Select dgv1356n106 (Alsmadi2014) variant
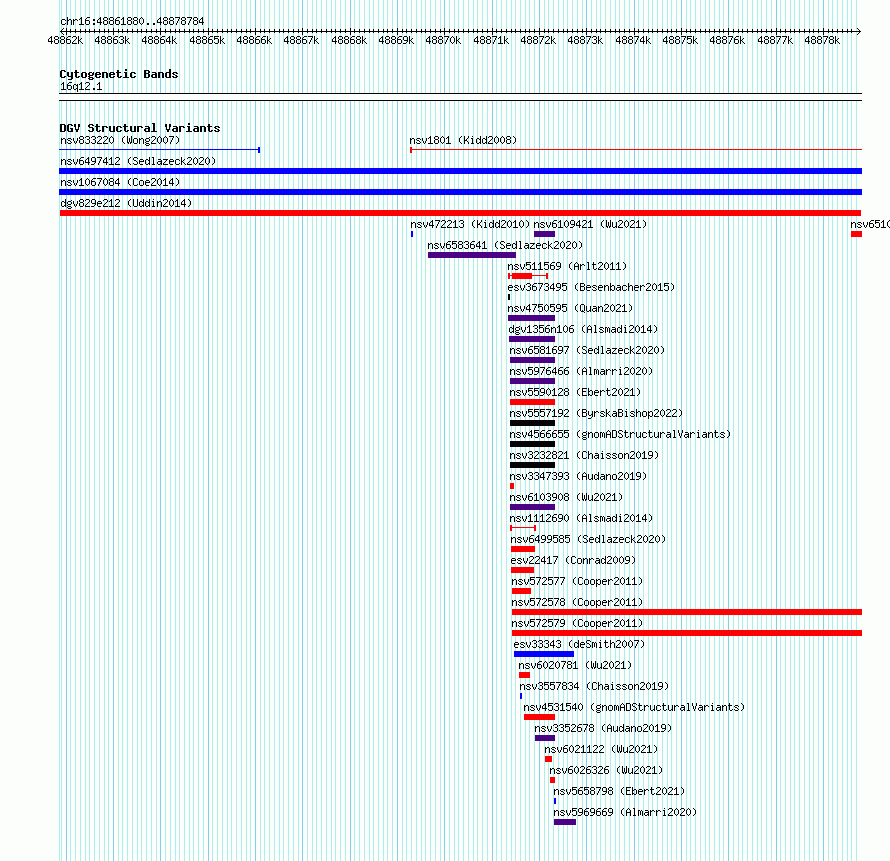The height and width of the screenshot is (861, 890). click(583, 329)
